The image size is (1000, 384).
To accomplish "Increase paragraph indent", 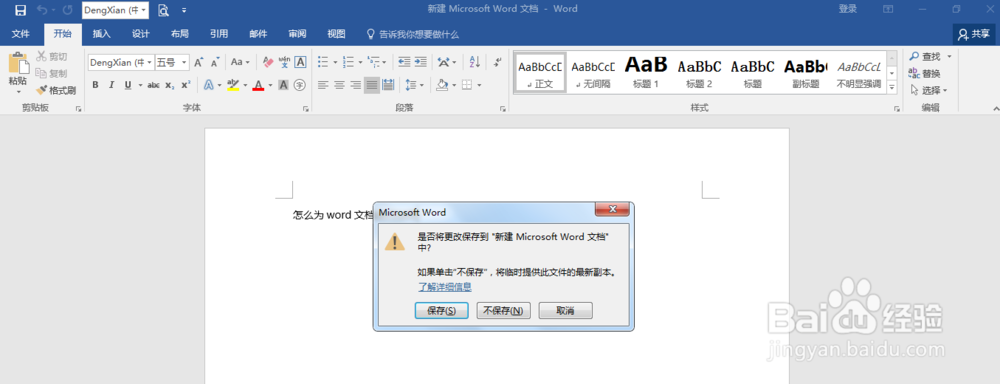I will (x=420, y=63).
